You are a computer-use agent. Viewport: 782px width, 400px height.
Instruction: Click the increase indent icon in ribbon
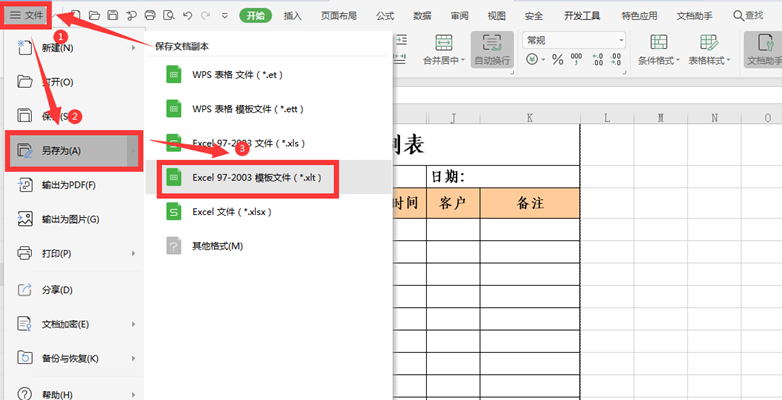coord(401,40)
